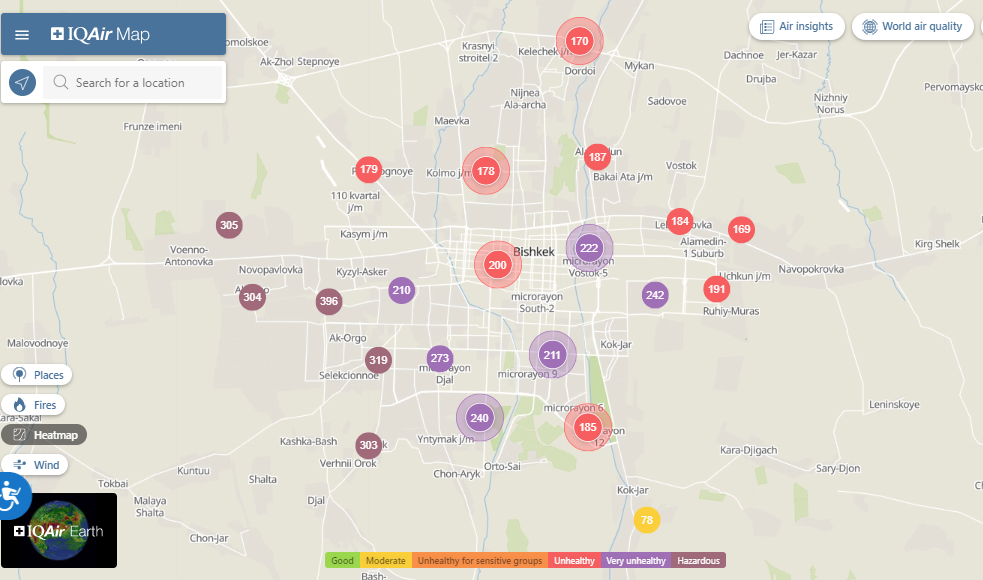Click the Good legend color swatch
The width and height of the screenshot is (983, 580).
(x=342, y=561)
